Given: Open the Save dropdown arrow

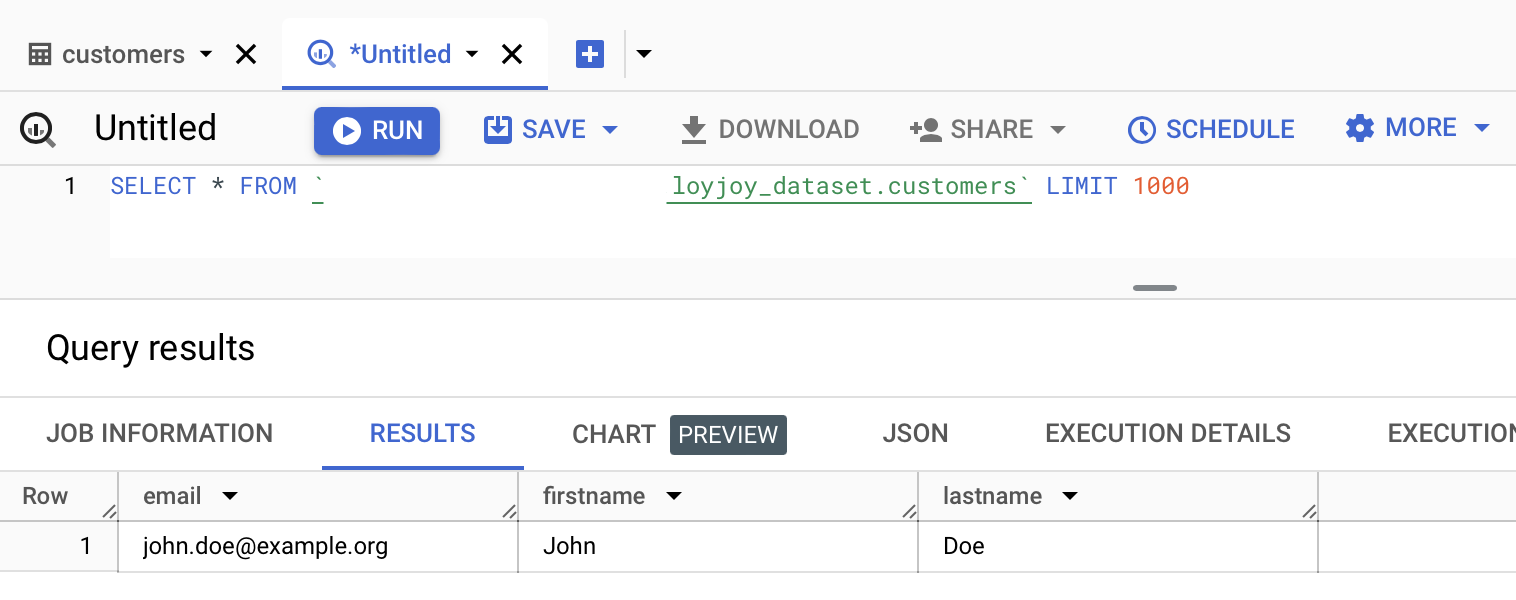Looking at the screenshot, I should pyautogui.click(x=610, y=130).
